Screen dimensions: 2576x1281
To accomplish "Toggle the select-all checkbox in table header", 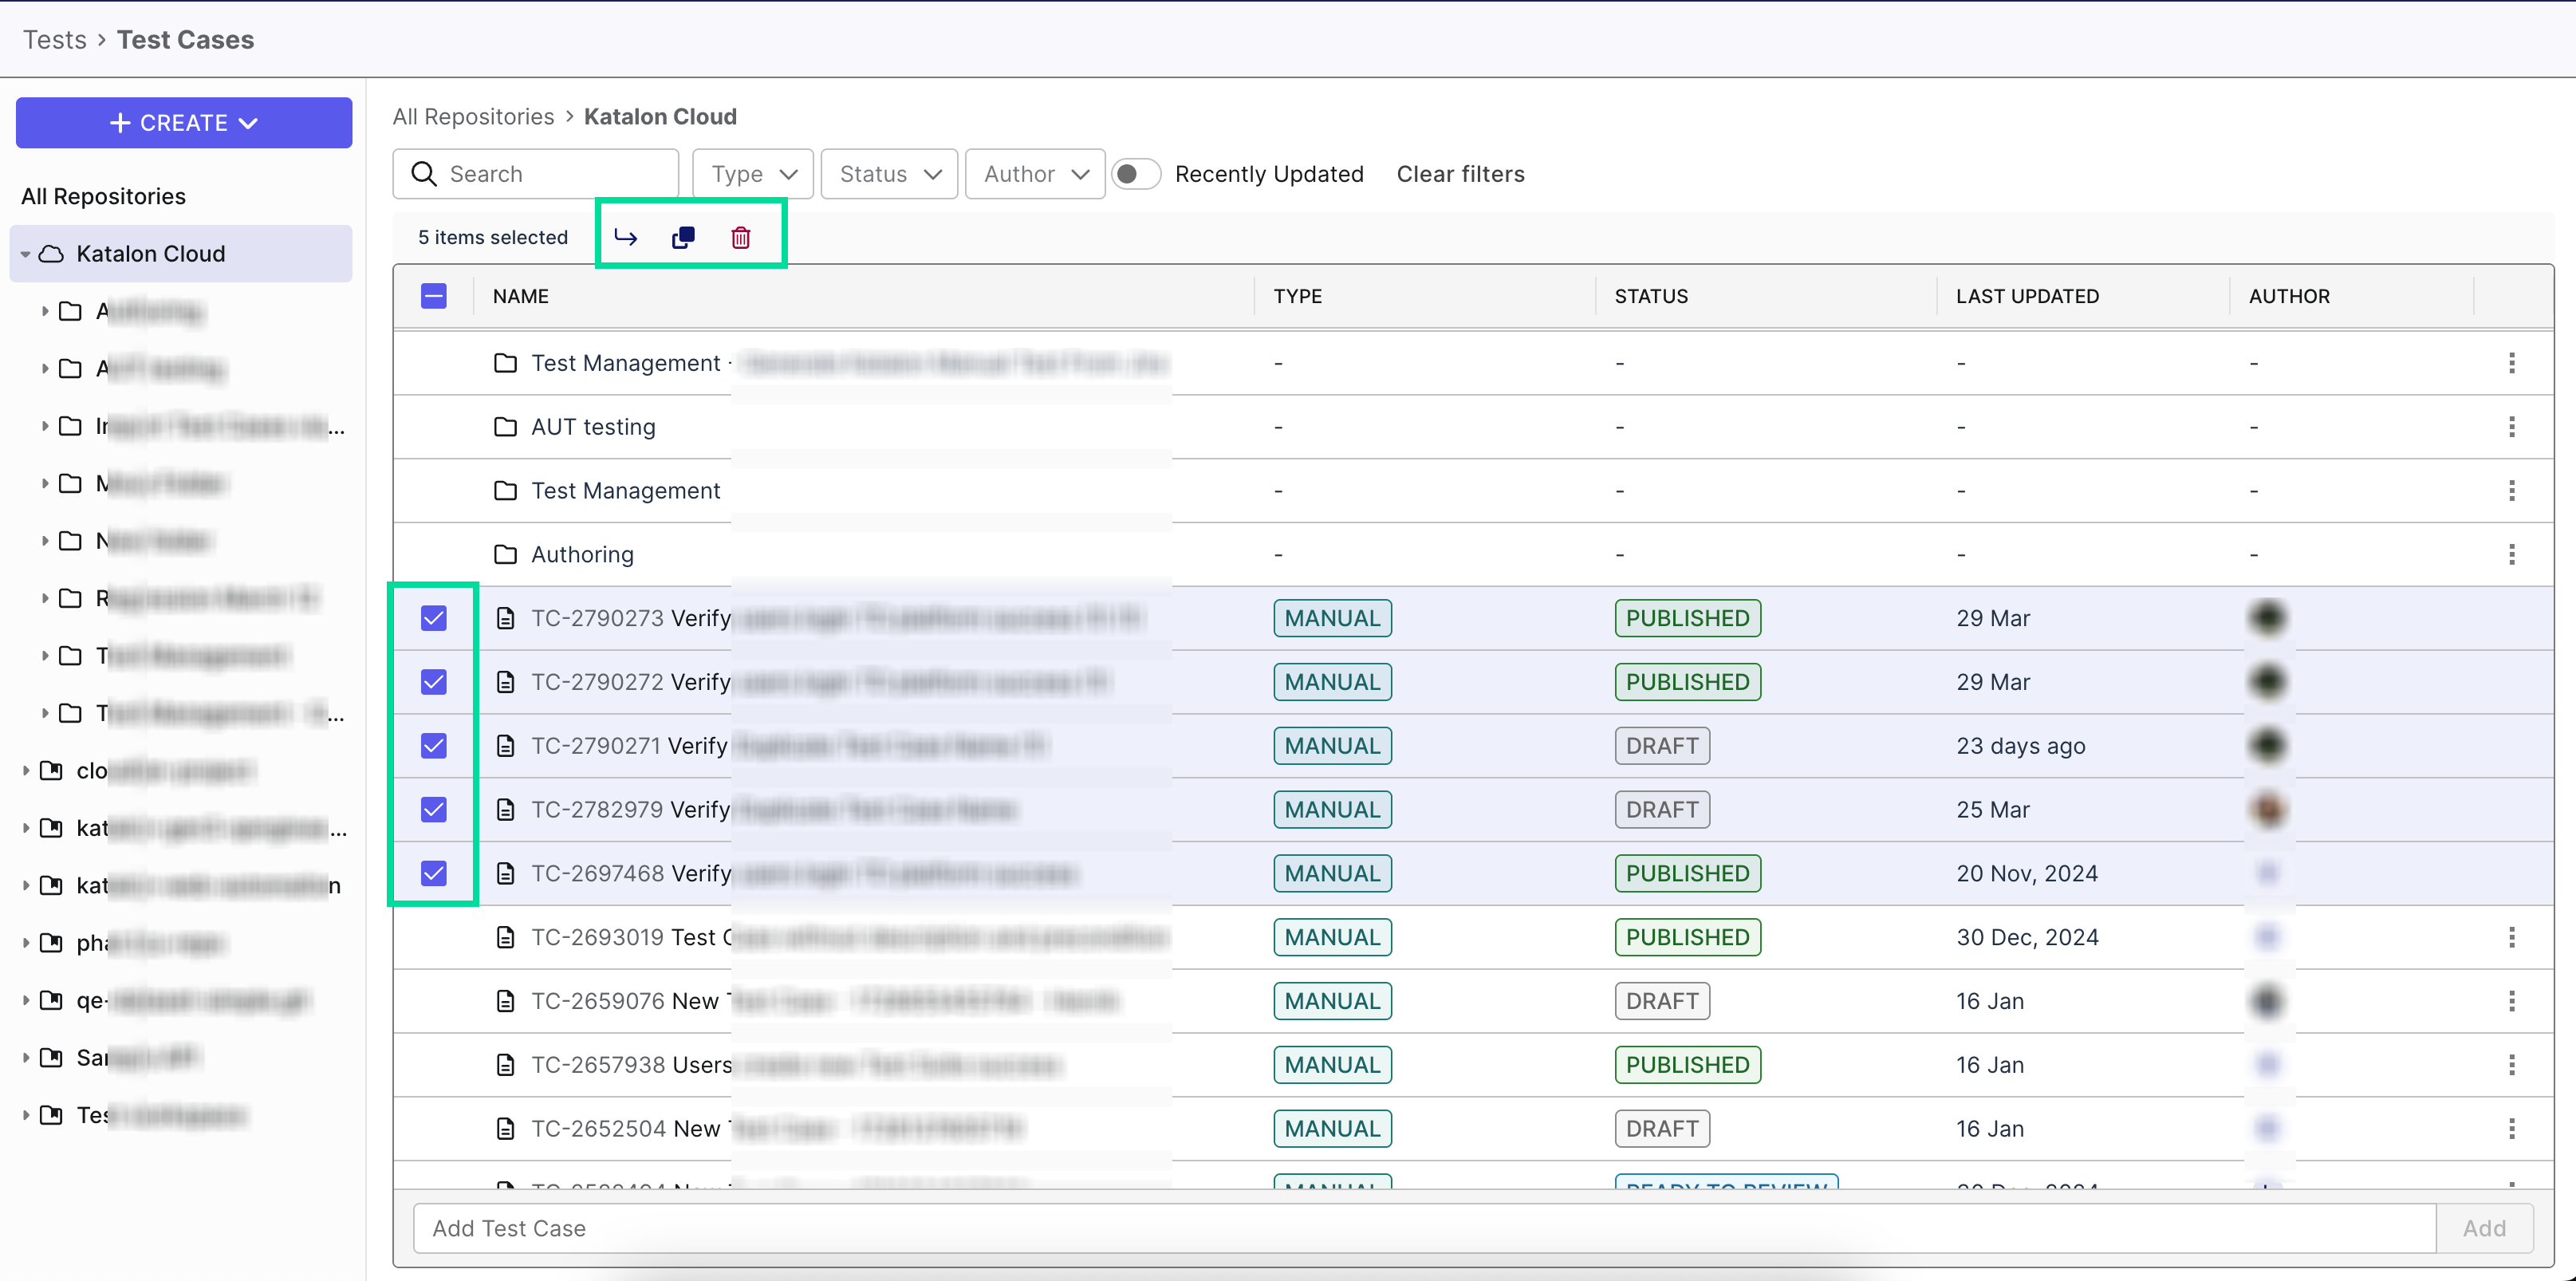I will click(x=433, y=296).
